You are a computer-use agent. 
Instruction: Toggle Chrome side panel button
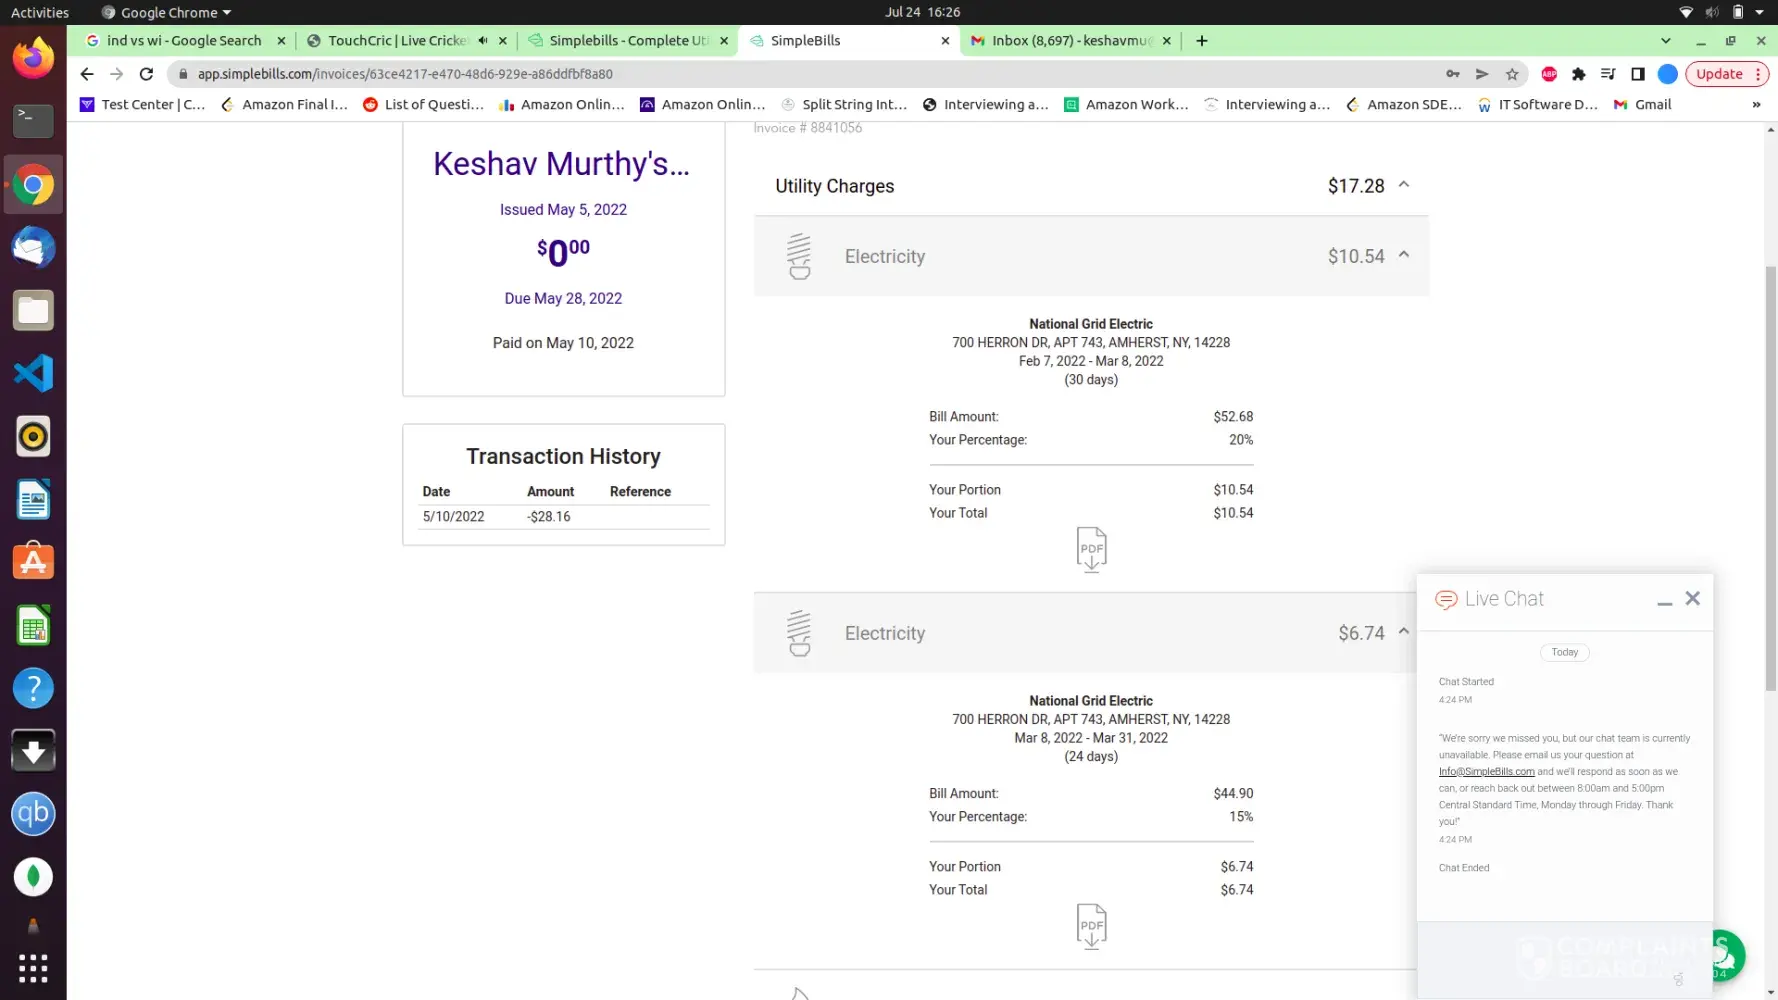pos(1637,74)
